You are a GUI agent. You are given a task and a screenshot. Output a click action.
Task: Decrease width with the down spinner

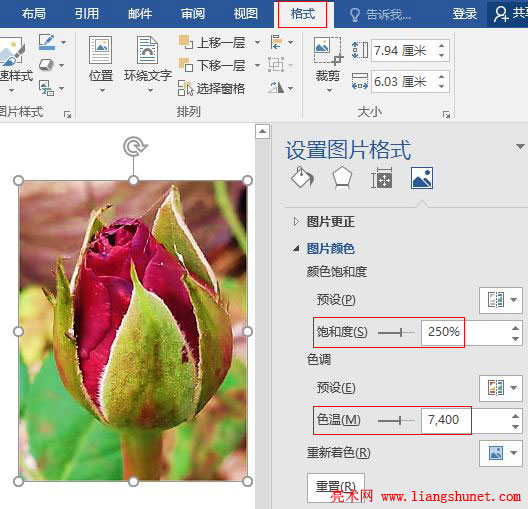(x=442, y=87)
